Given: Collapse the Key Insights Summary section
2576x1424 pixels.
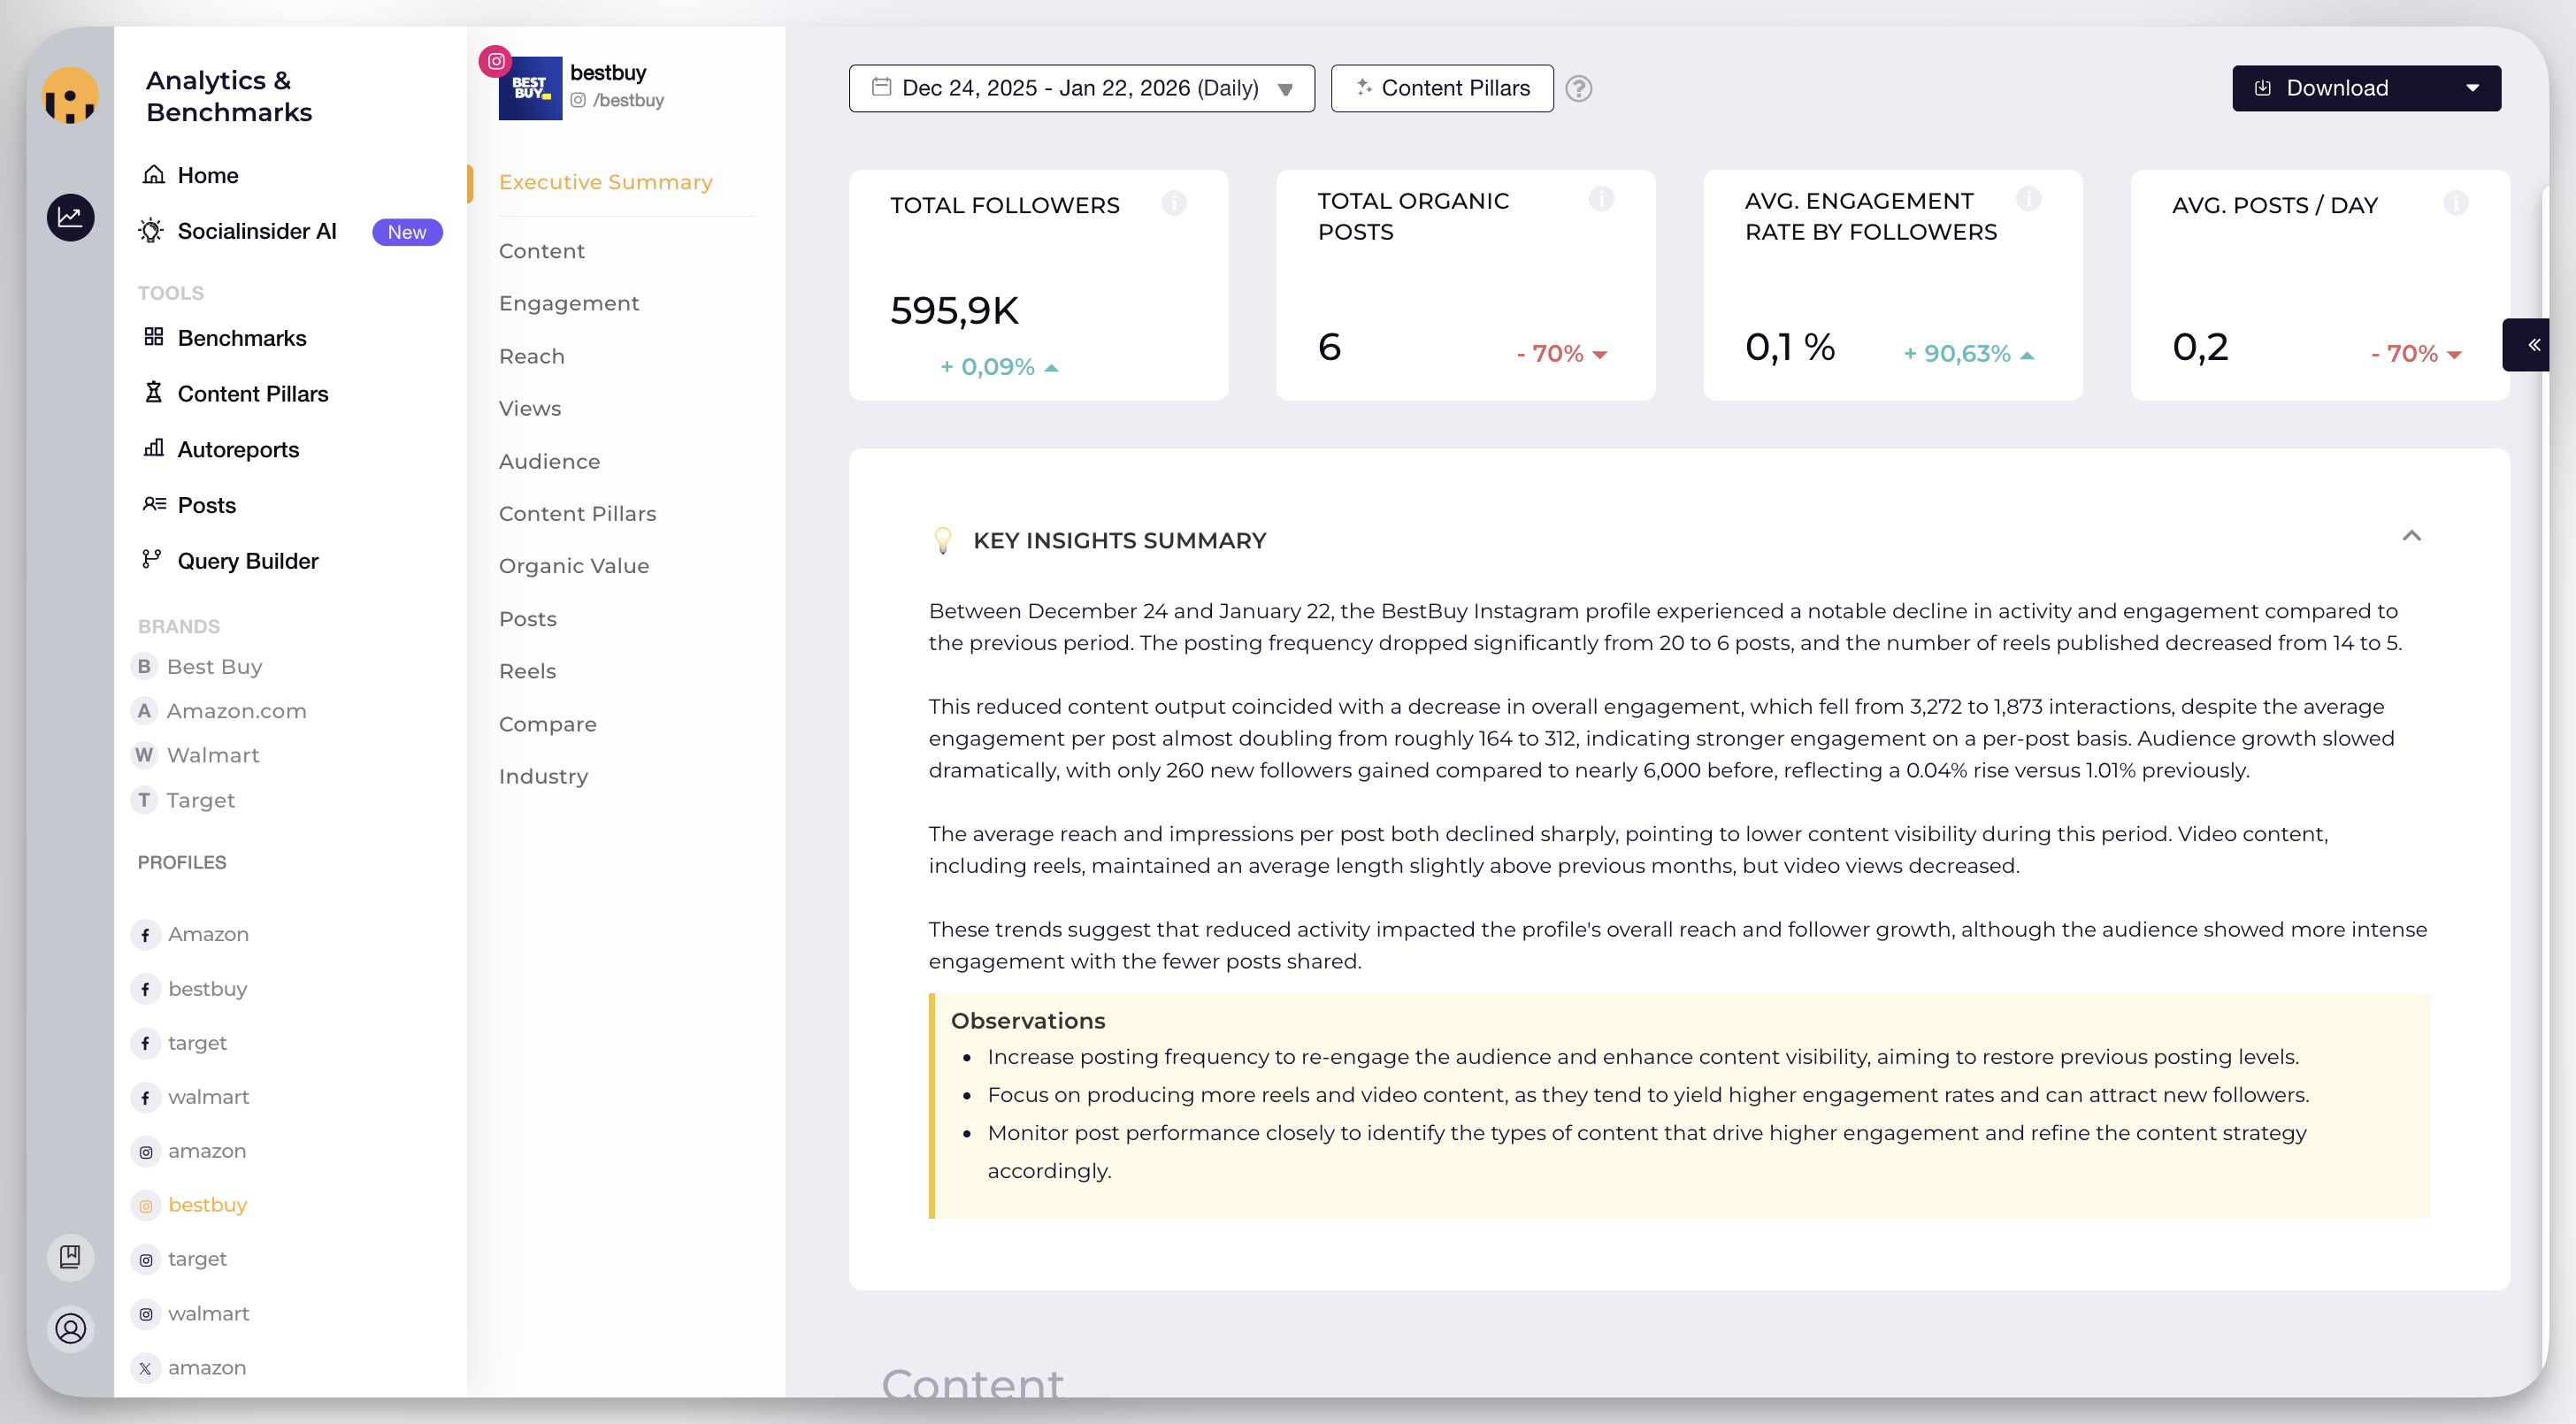Looking at the screenshot, I should pyautogui.click(x=2411, y=536).
